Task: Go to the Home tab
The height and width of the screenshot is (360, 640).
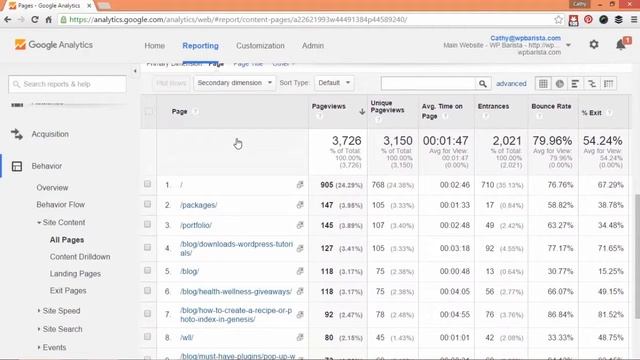Action: pyautogui.click(x=155, y=46)
